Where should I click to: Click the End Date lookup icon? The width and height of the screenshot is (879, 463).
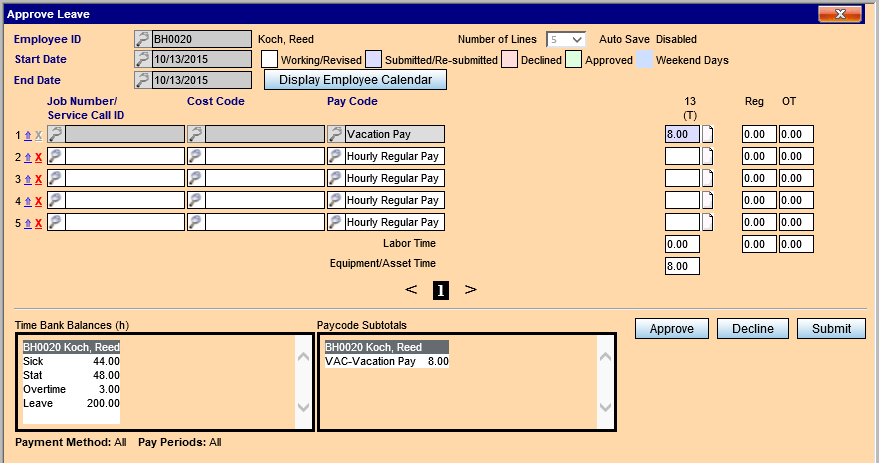[x=142, y=79]
